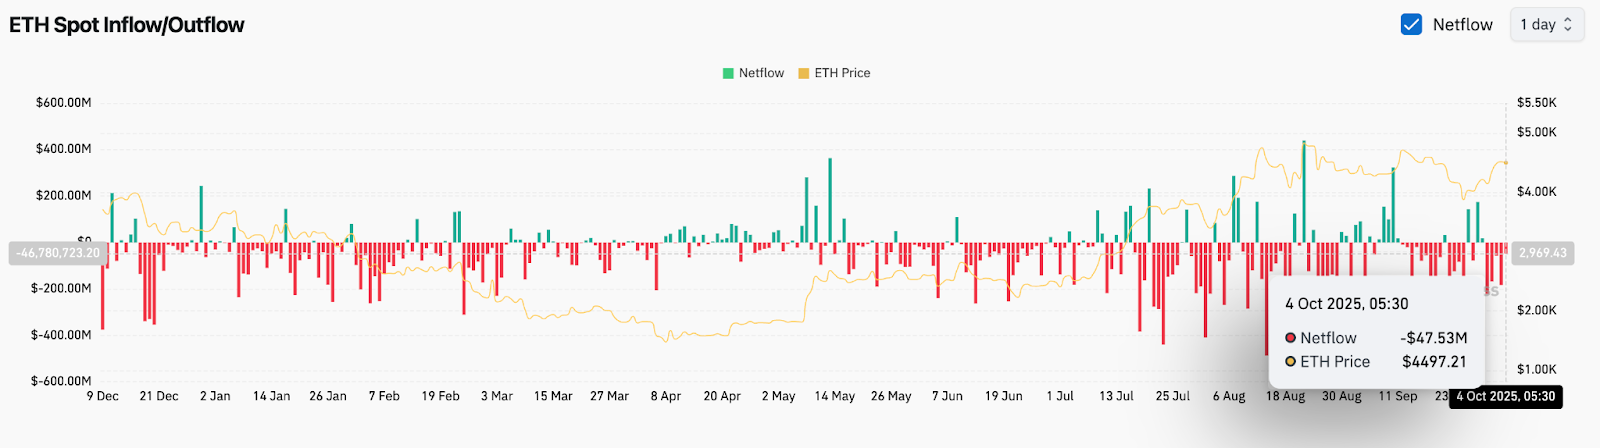Screen dimensions: 1600x448
Task: Click the -46,780,723.20 left axis value tag
Action: 58,253
